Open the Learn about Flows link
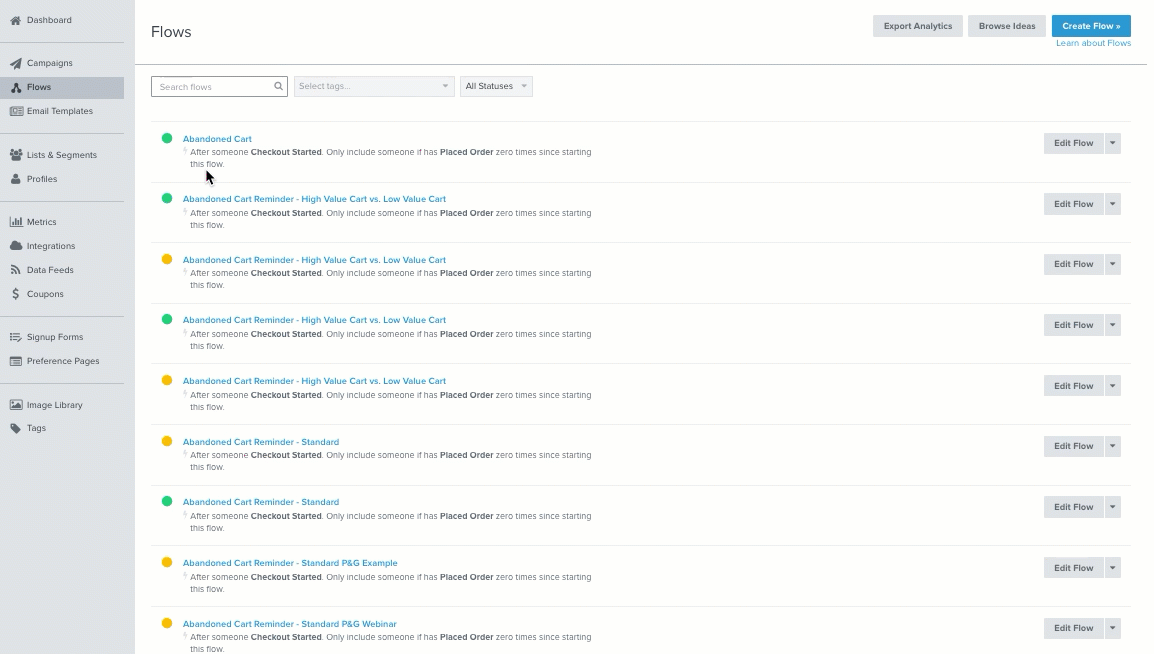 (1093, 44)
